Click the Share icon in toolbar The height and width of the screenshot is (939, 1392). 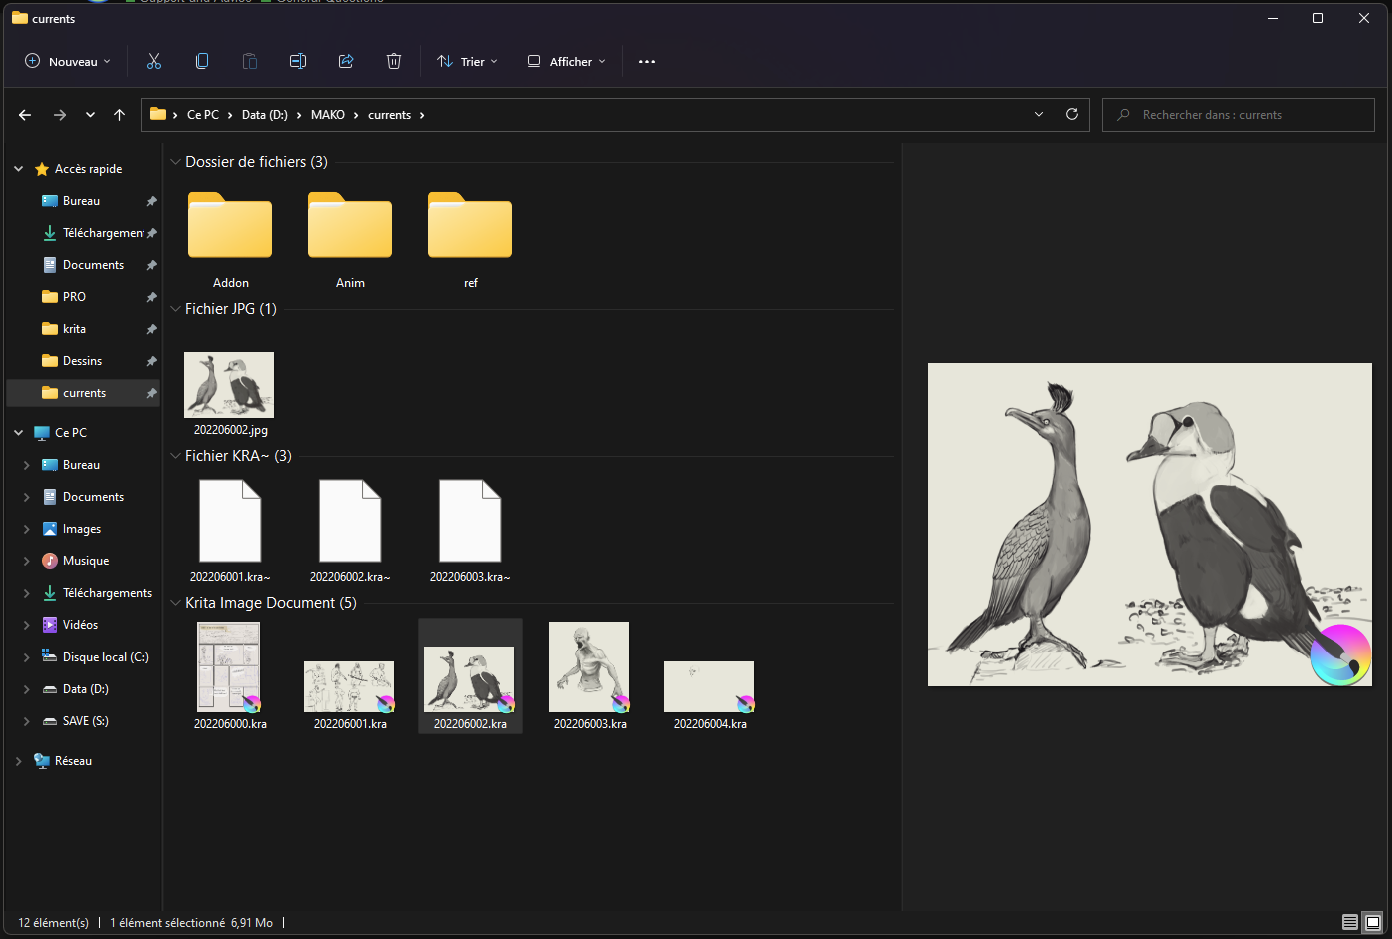pyautogui.click(x=346, y=62)
